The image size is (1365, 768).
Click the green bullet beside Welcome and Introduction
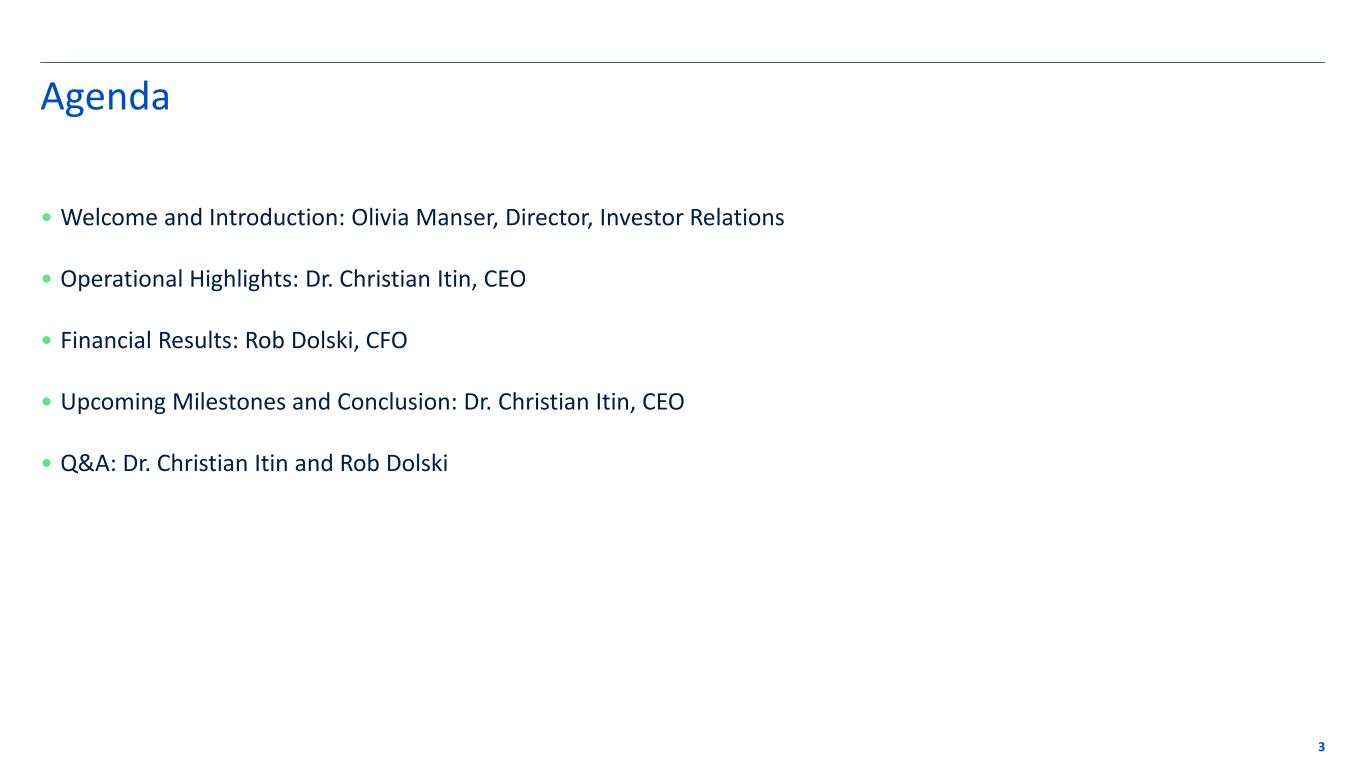[48, 218]
